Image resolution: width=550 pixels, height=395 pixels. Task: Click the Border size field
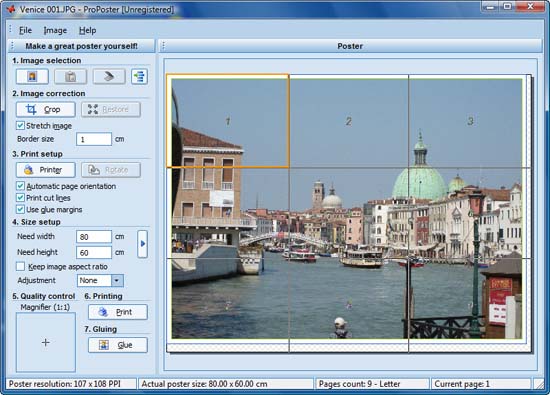pos(94,139)
